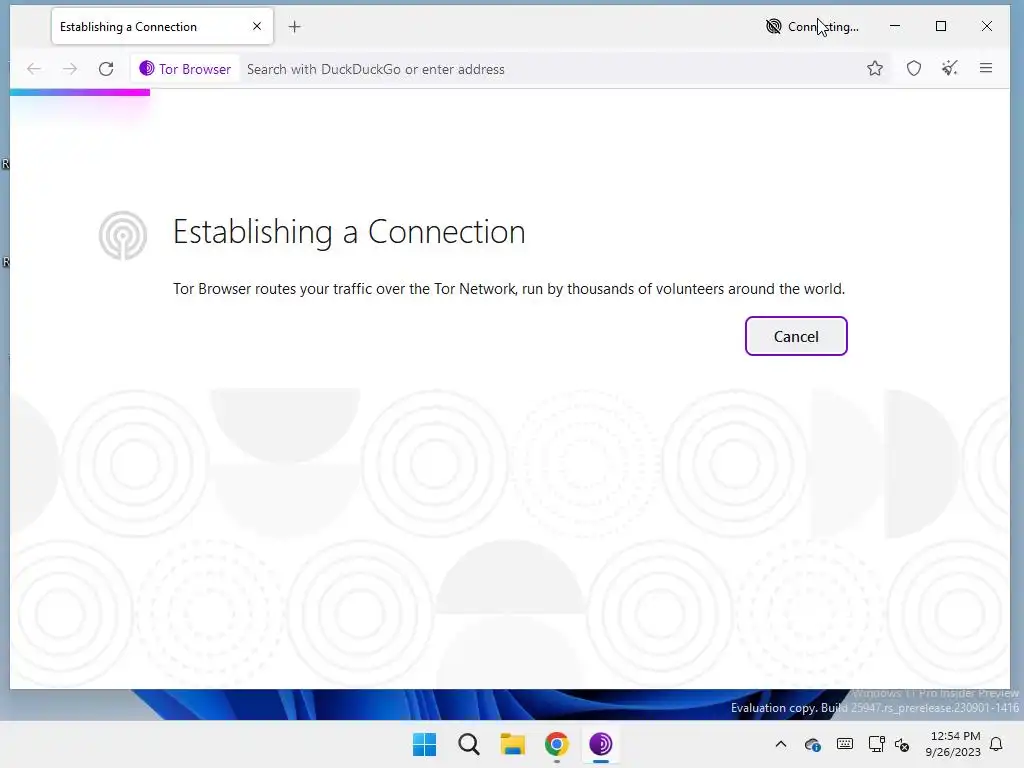The image size is (1024, 768).
Task: Open a new tab with plus button
Action: [x=295, y=27]
